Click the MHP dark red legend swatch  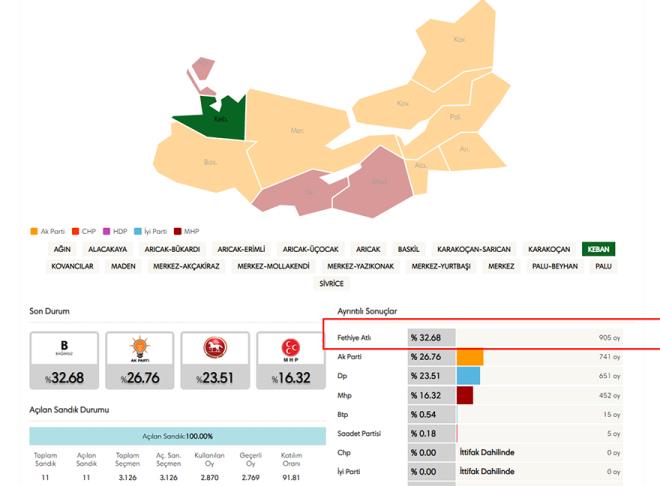[x=178, y=231]
